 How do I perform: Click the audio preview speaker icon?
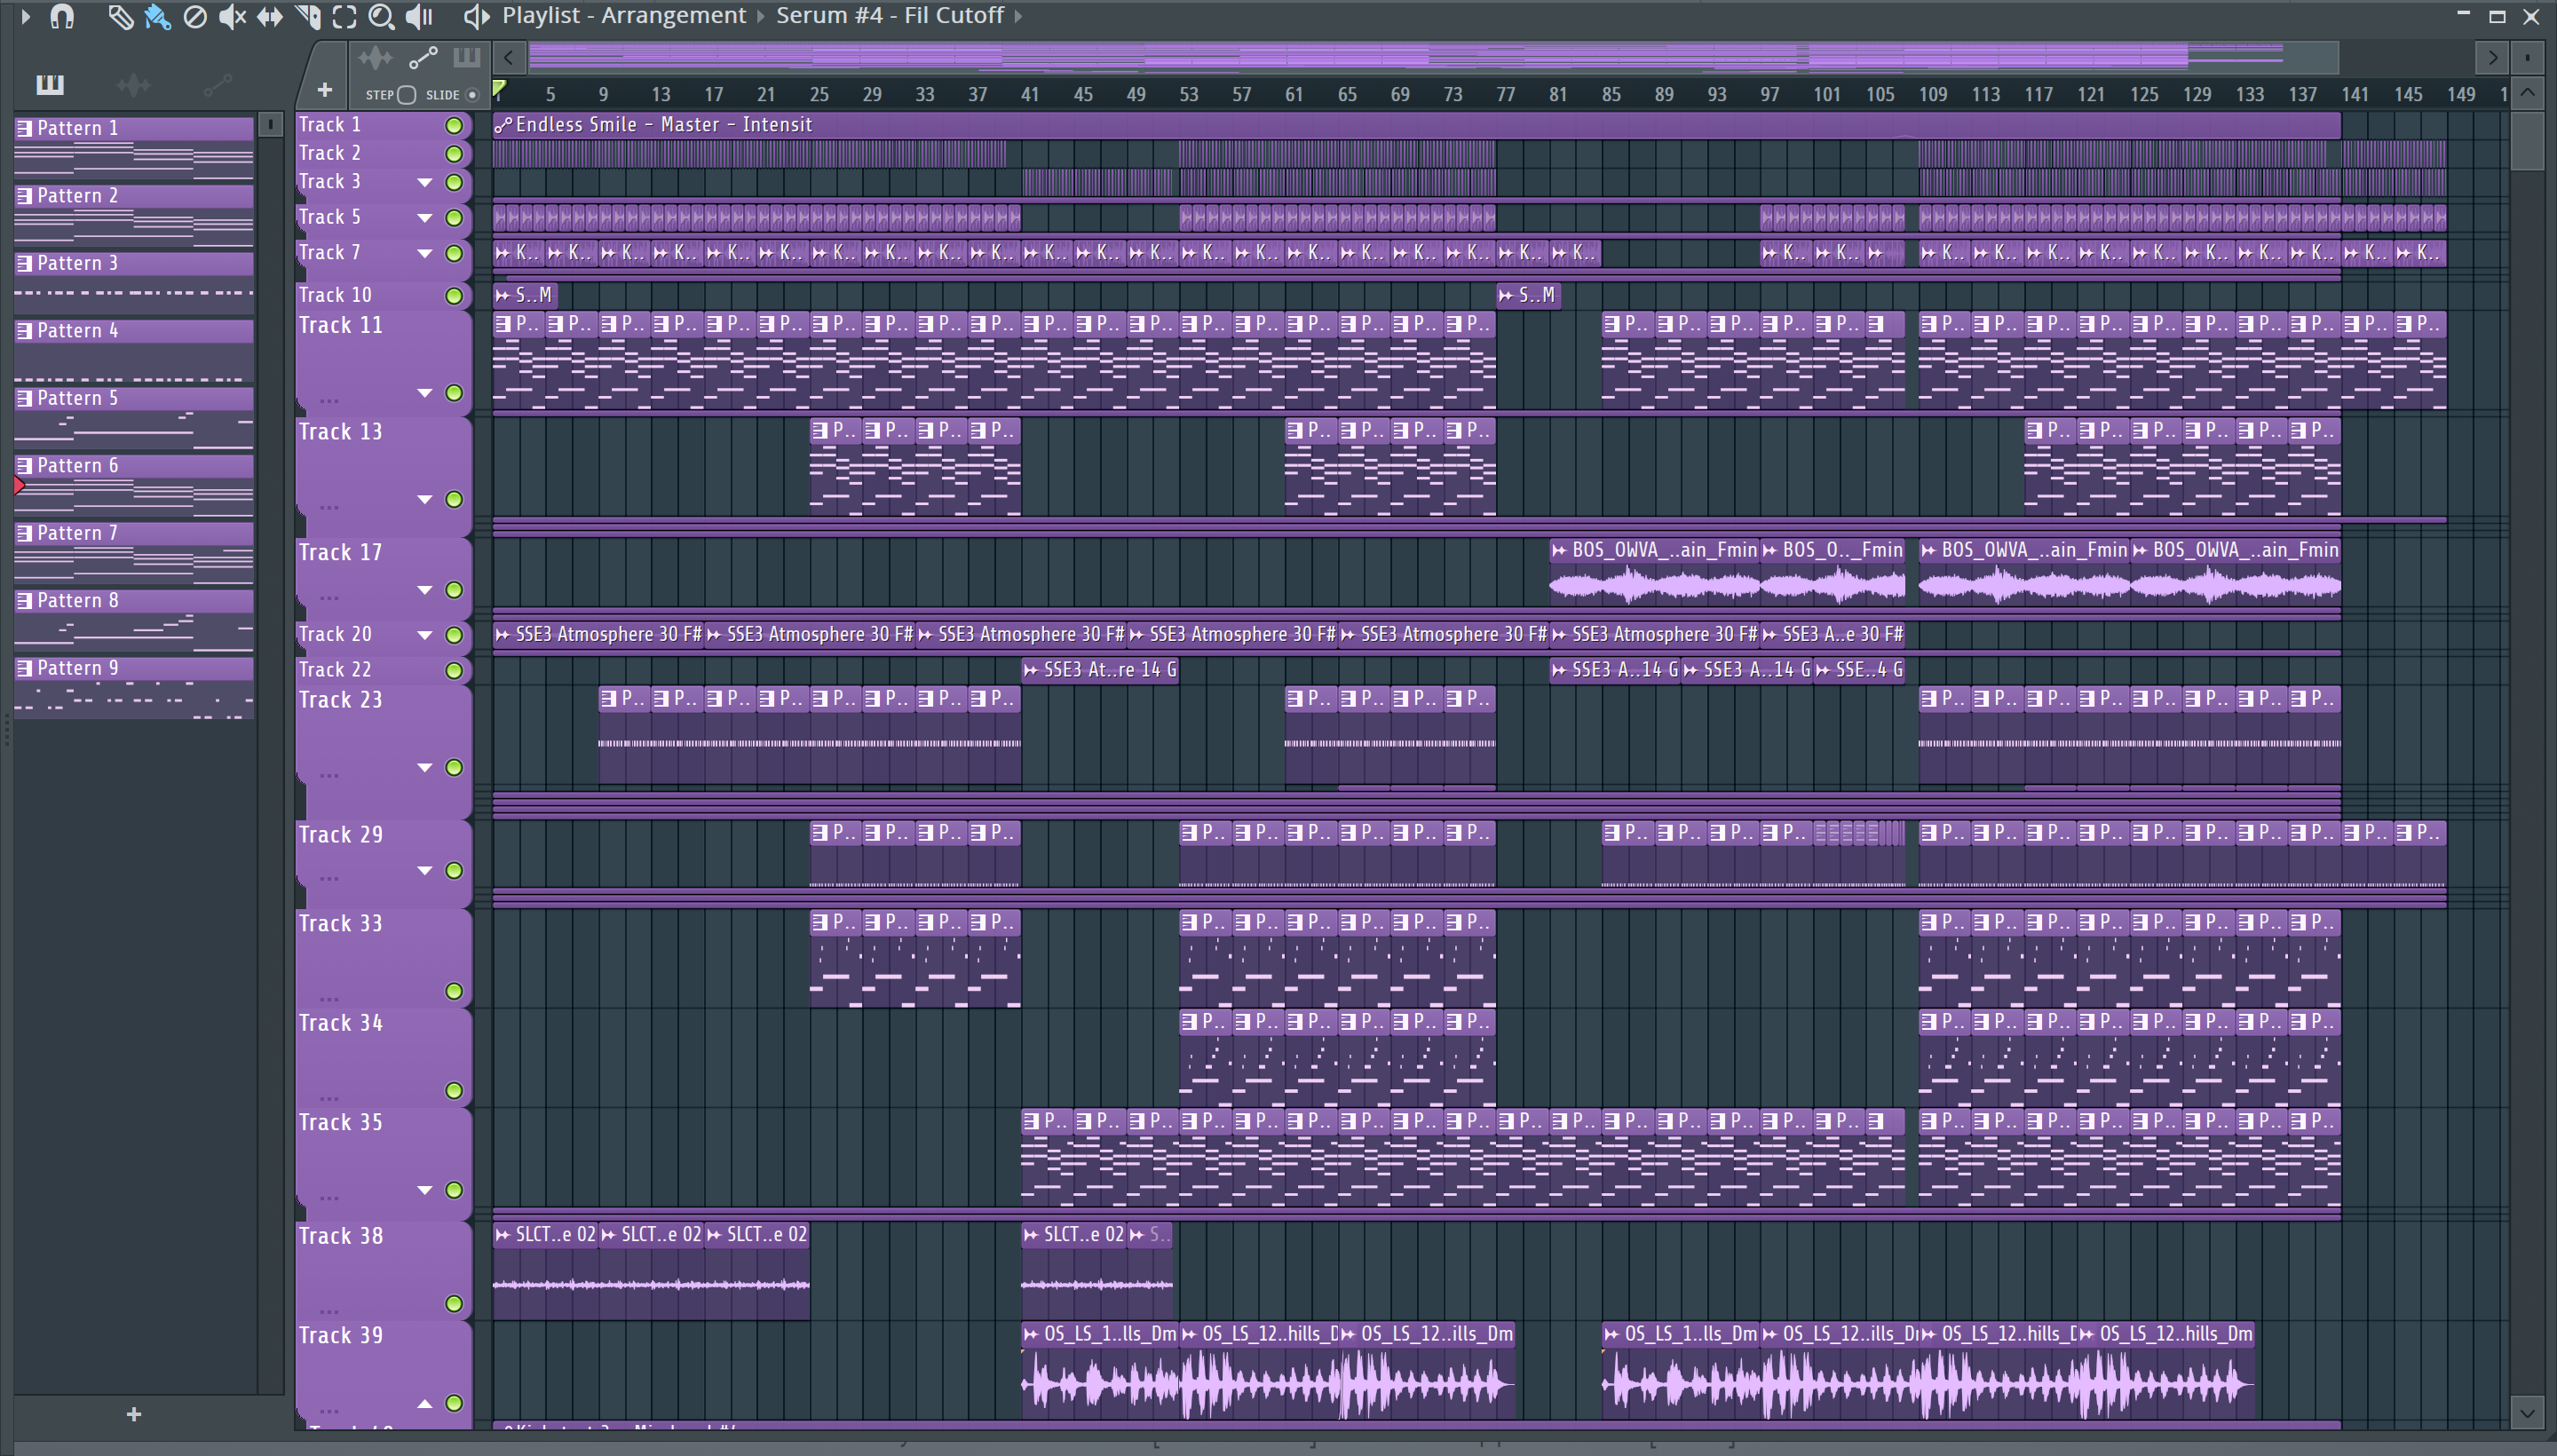coord(476,16)
